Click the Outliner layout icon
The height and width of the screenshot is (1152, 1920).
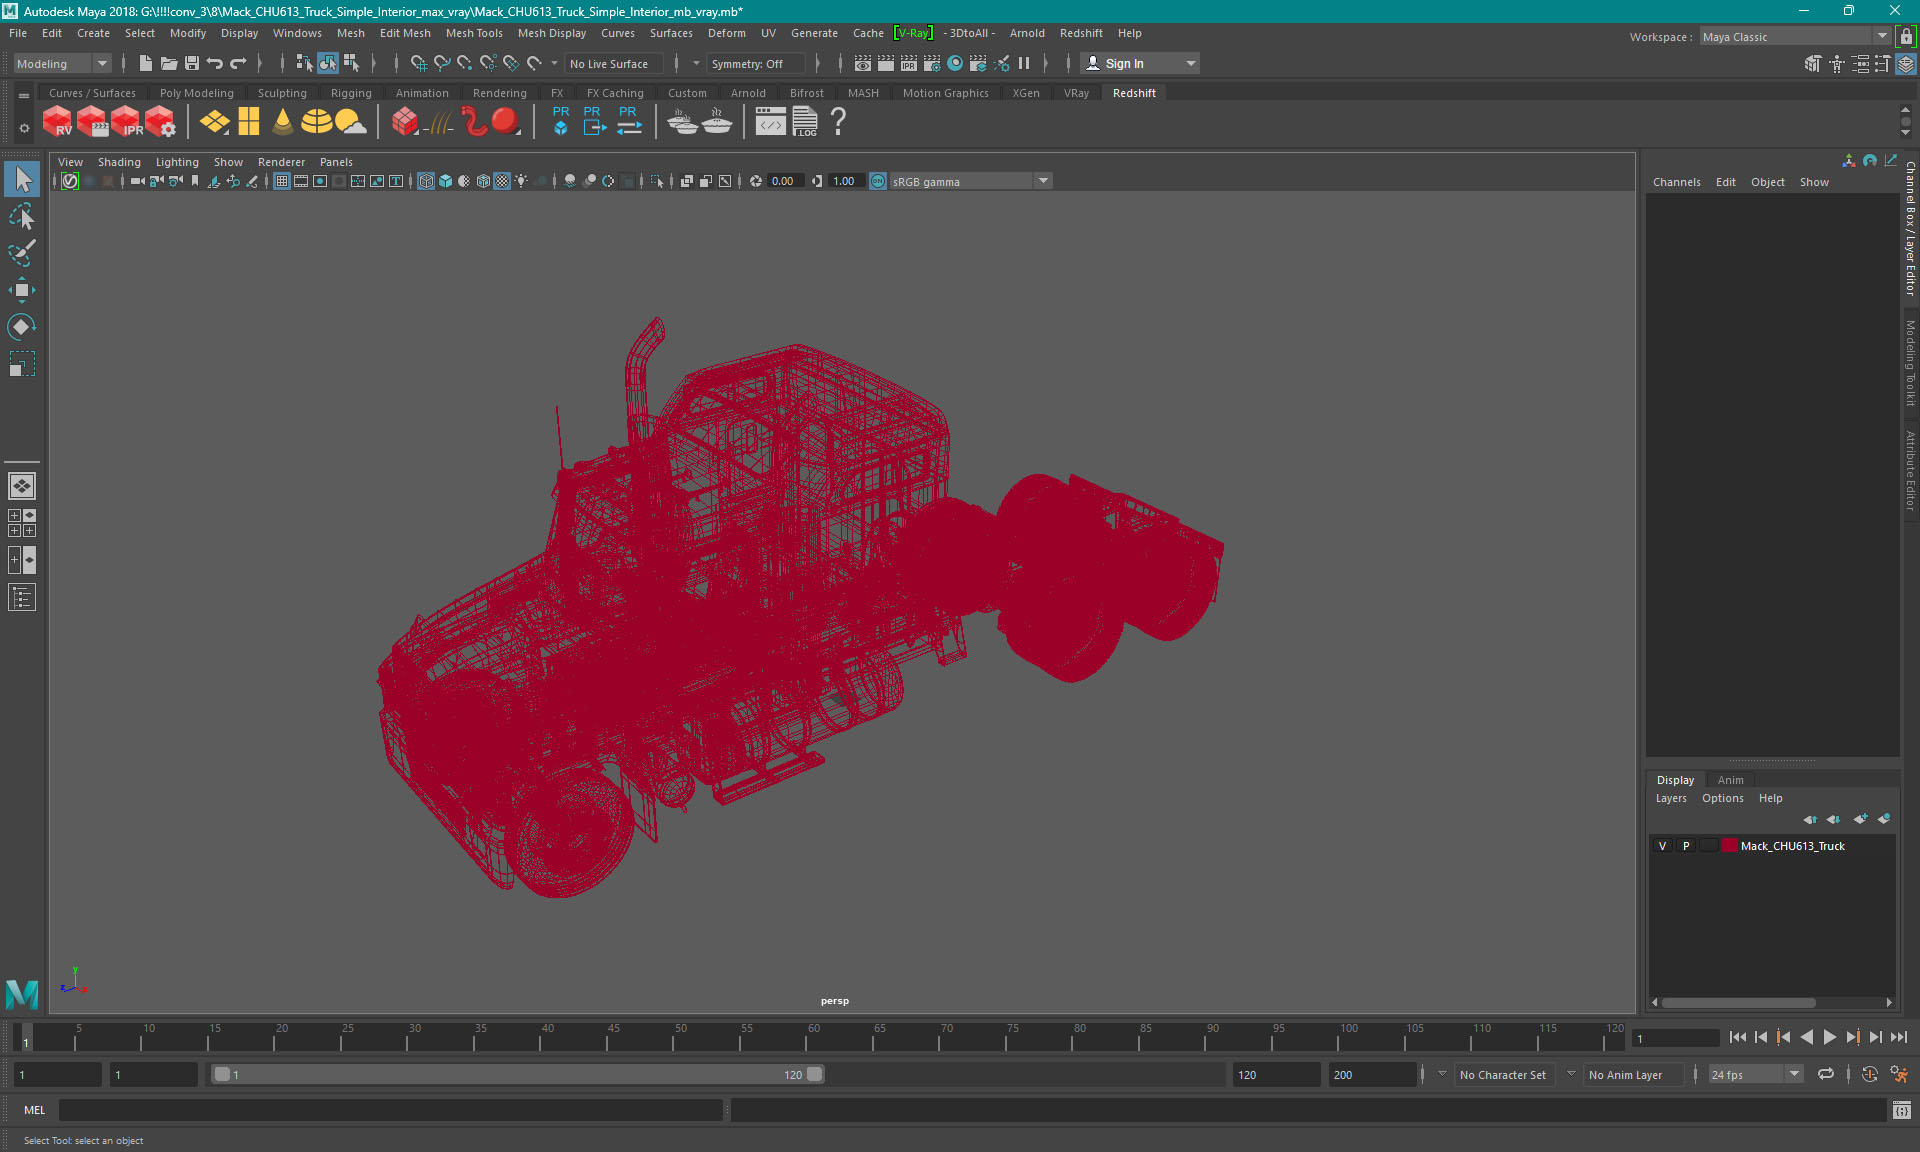click(x=22, y=597)
